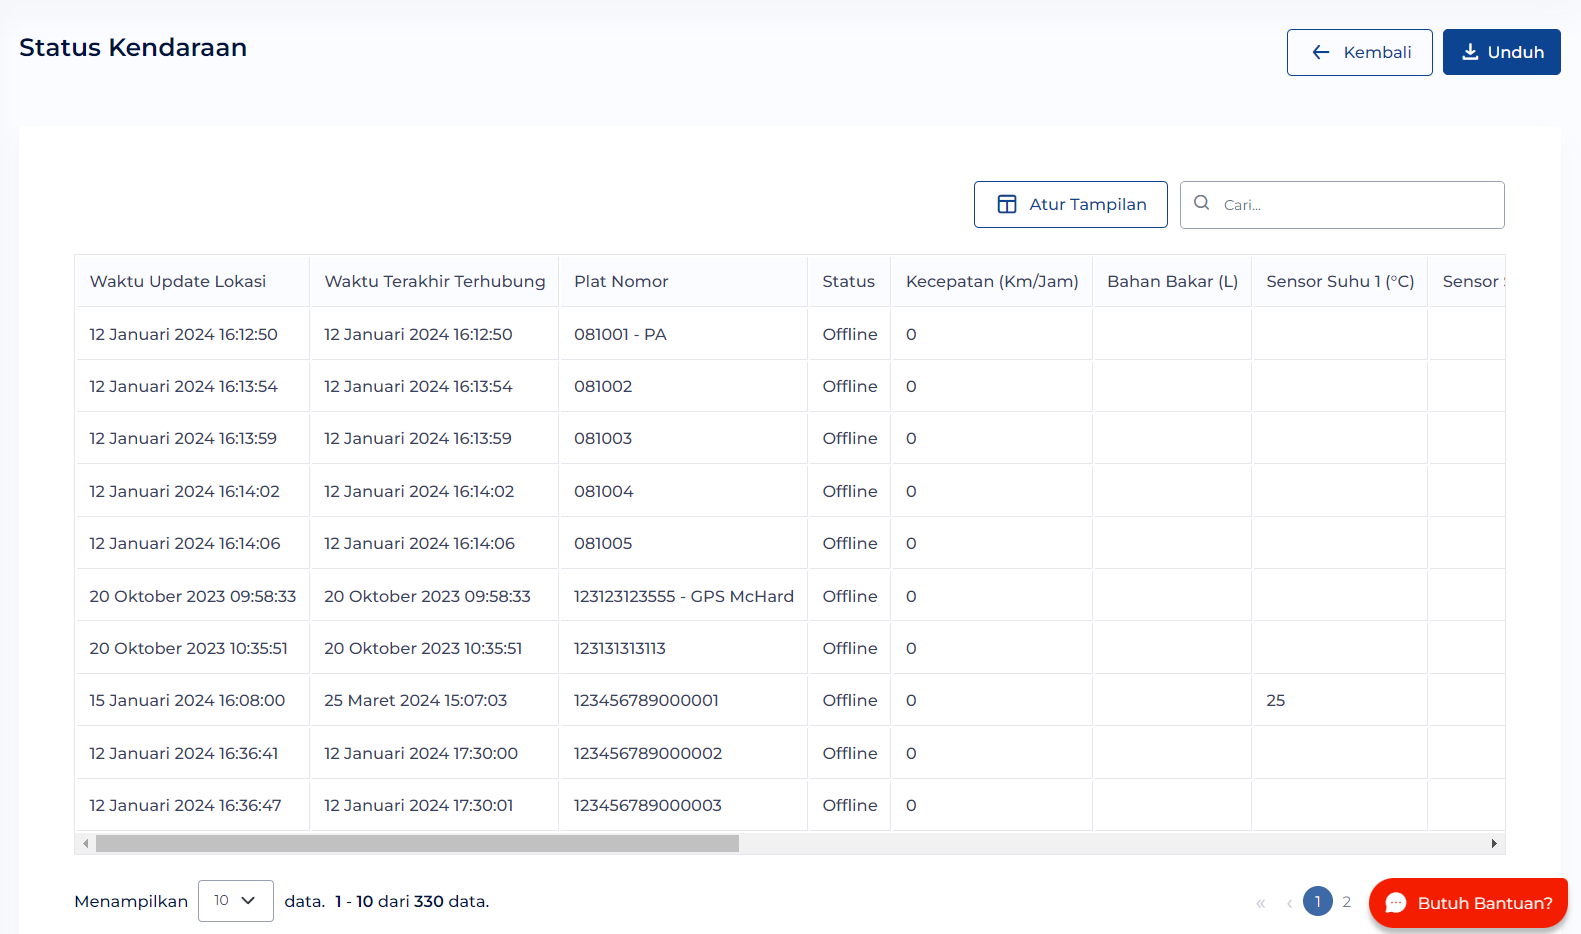Select plate number 081002
The height and width of the screenshot is (934, 1581).
pos(603,386)
